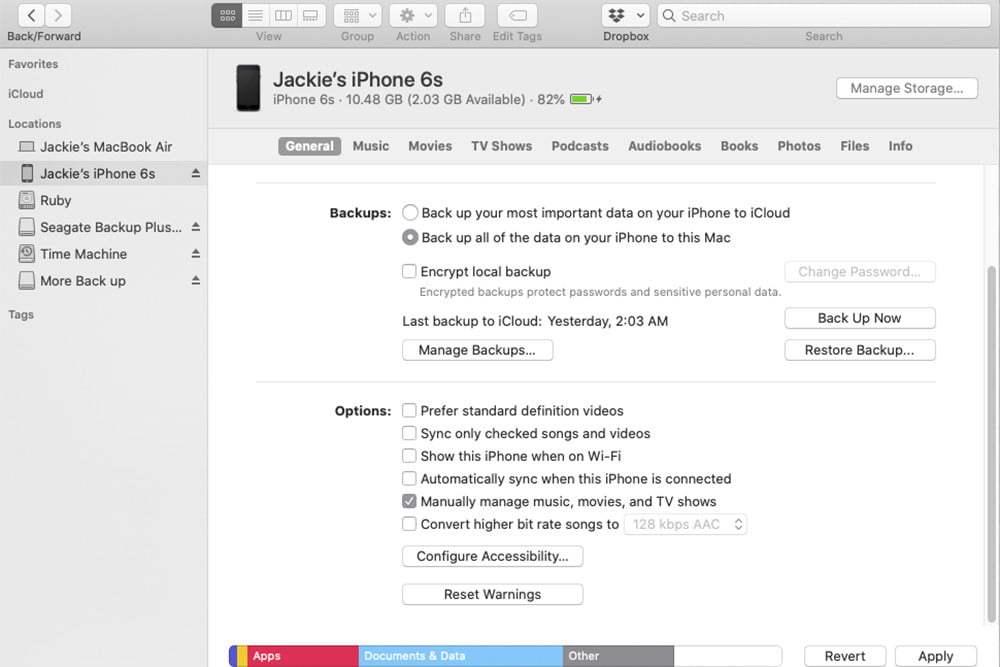
Task: Click Restore Backup
Action: (x=860, y=350)
